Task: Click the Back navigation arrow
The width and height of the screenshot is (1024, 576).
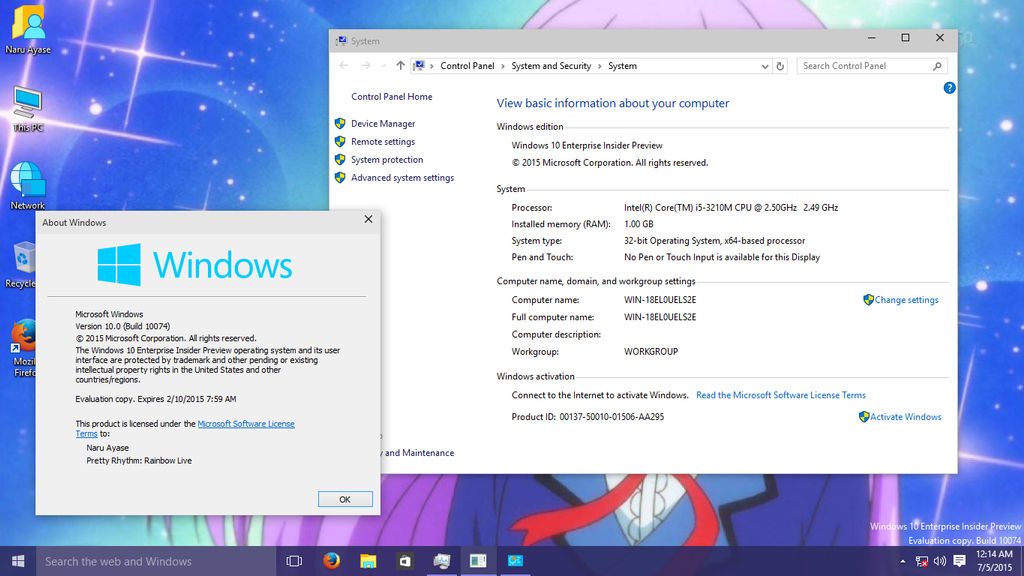Action: [344, 66]
